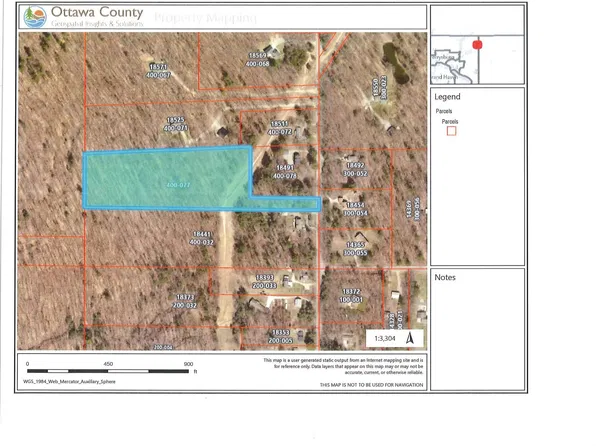The height and width of the screenshot is (446, 596).
Task: Click the map scale '1:3,304' label
Action: (385, 338)
